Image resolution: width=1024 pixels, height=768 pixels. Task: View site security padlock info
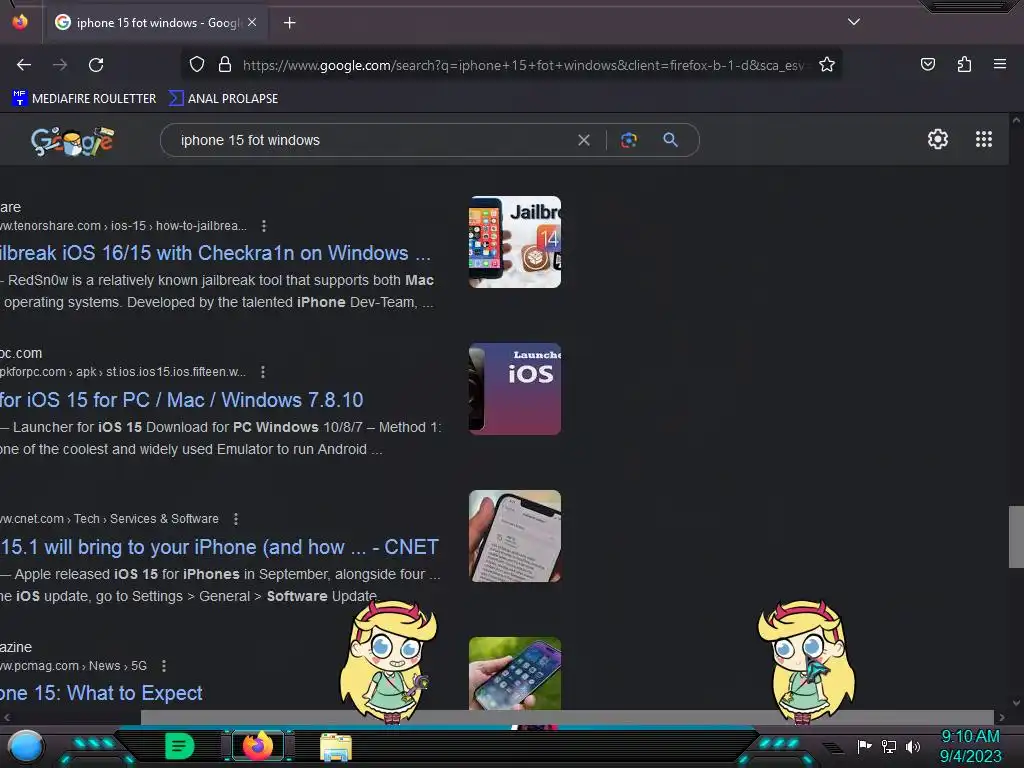[225, 64]
